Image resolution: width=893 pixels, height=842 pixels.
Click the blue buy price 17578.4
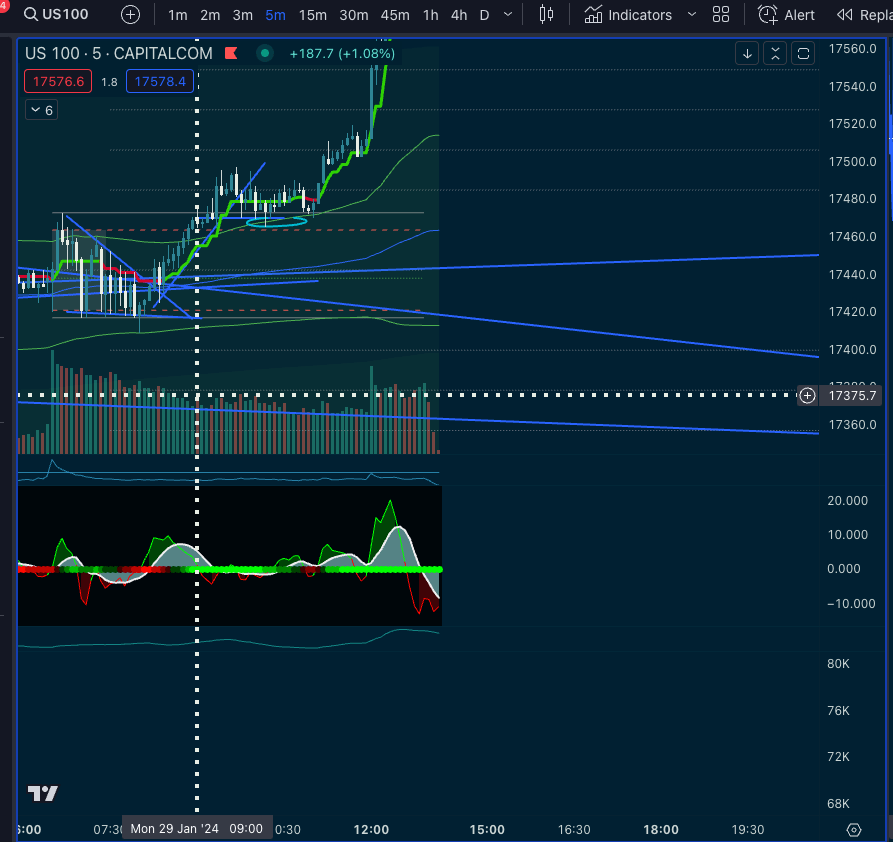pos(160,82)
